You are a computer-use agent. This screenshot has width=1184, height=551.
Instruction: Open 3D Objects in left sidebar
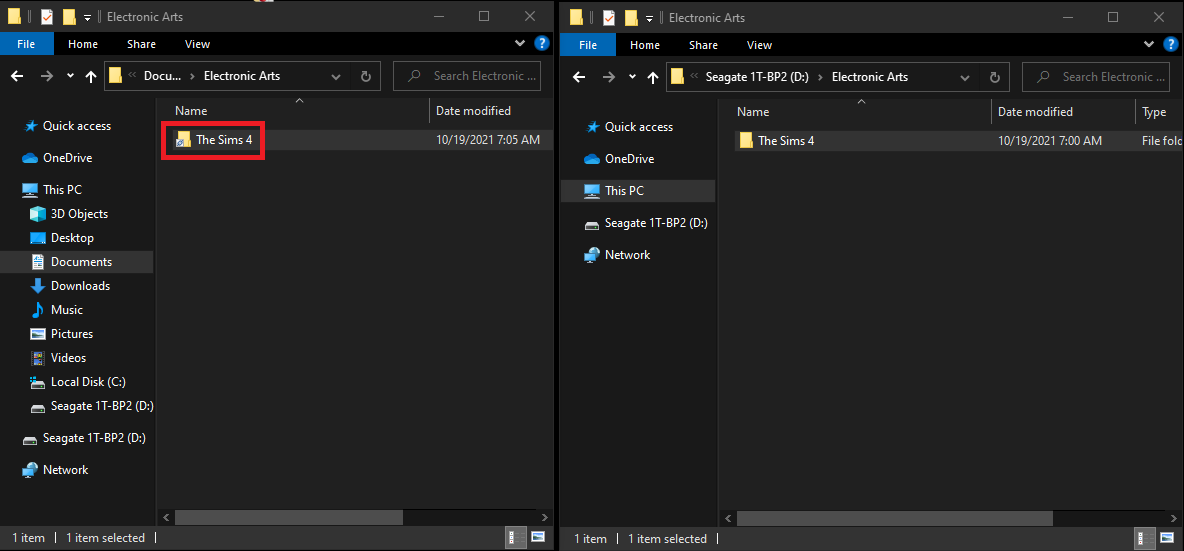79,214
